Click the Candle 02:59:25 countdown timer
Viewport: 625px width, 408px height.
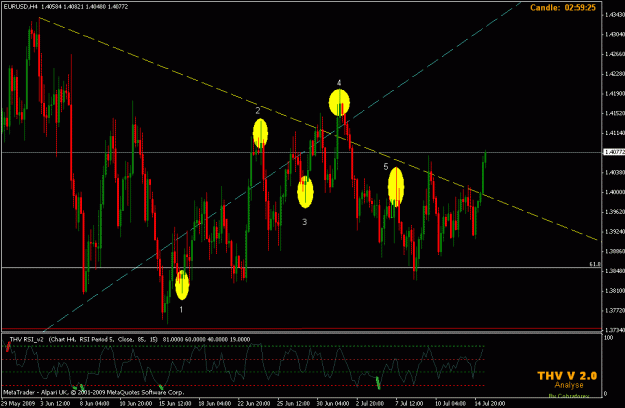coord(563,8)
